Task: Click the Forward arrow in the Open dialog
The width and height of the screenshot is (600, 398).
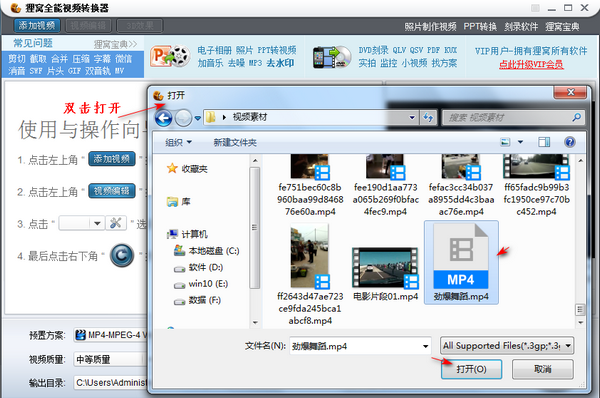Action: click(183, 118)
